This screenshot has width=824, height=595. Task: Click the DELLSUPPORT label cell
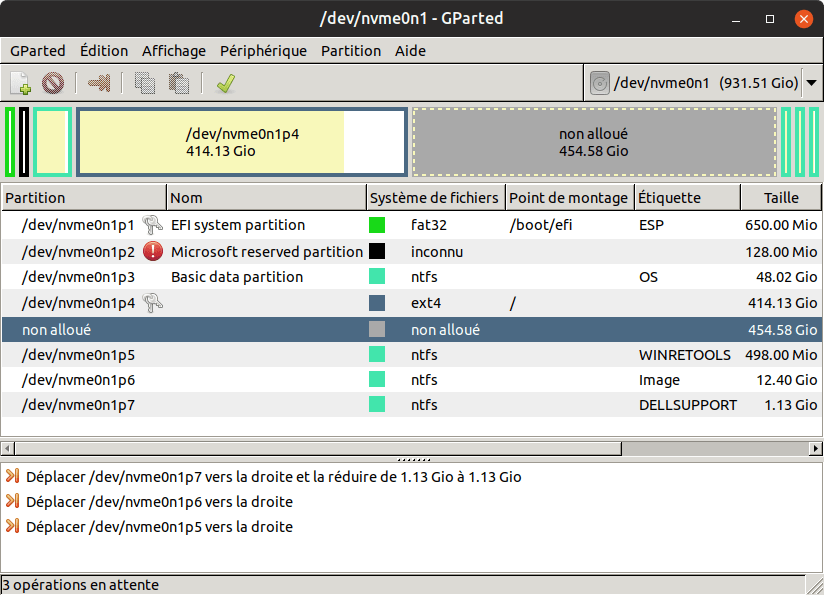(x=688, y=405)
